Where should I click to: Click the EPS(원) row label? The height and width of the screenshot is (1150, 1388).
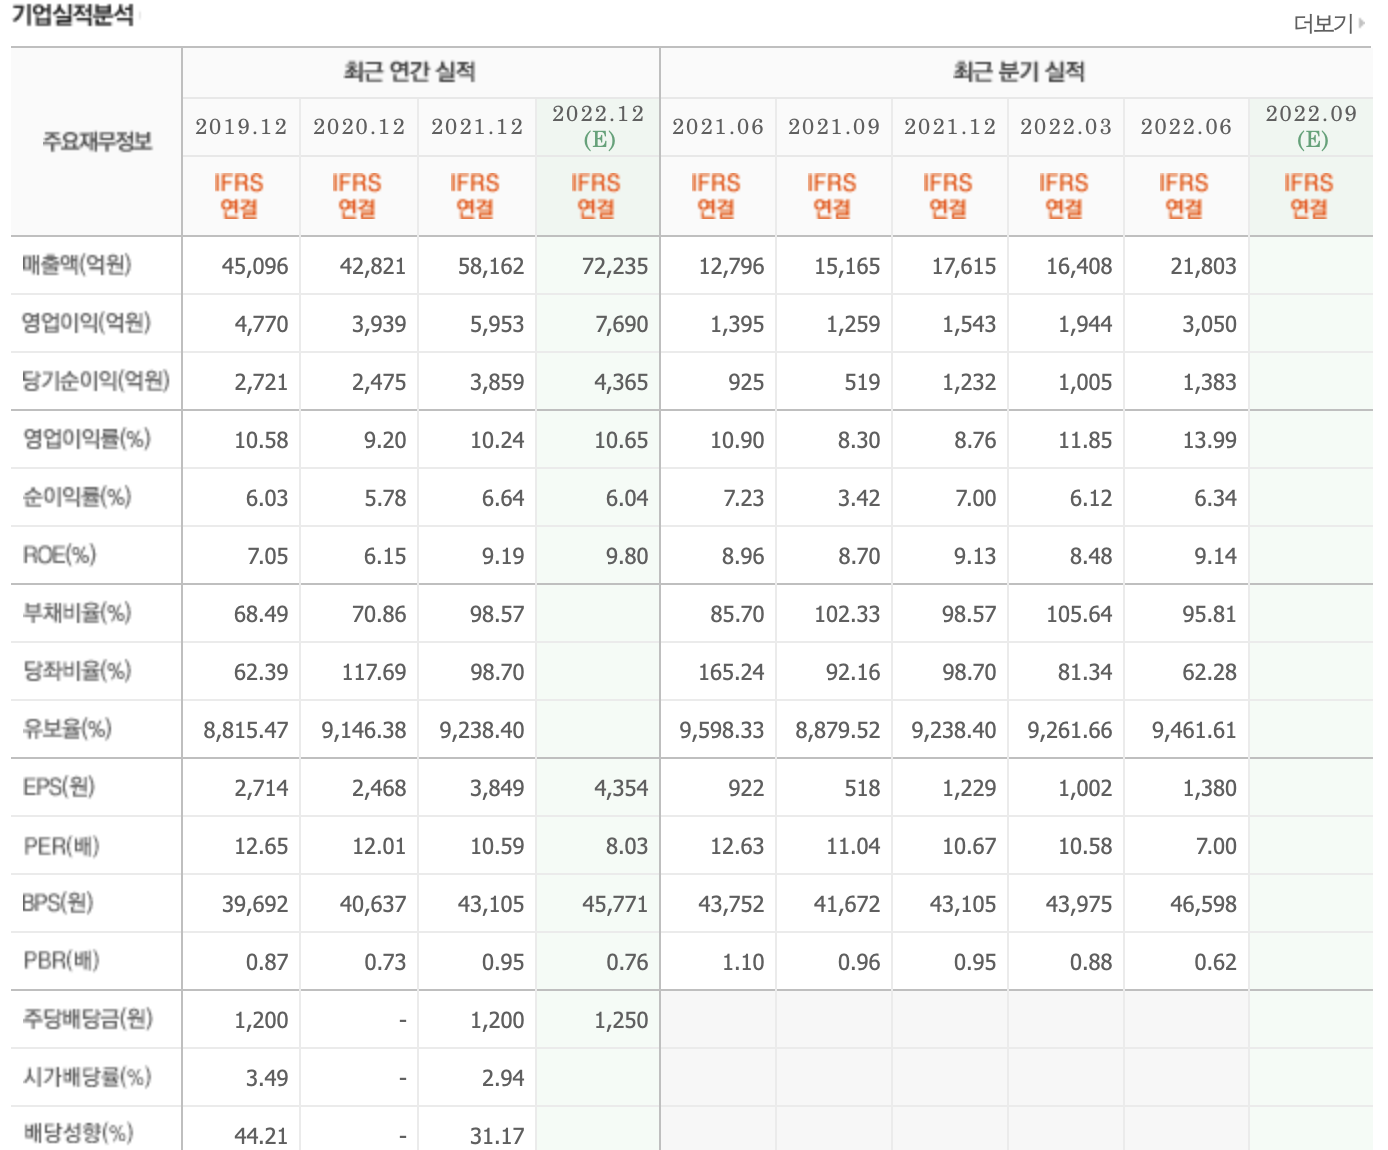point(59,787)
